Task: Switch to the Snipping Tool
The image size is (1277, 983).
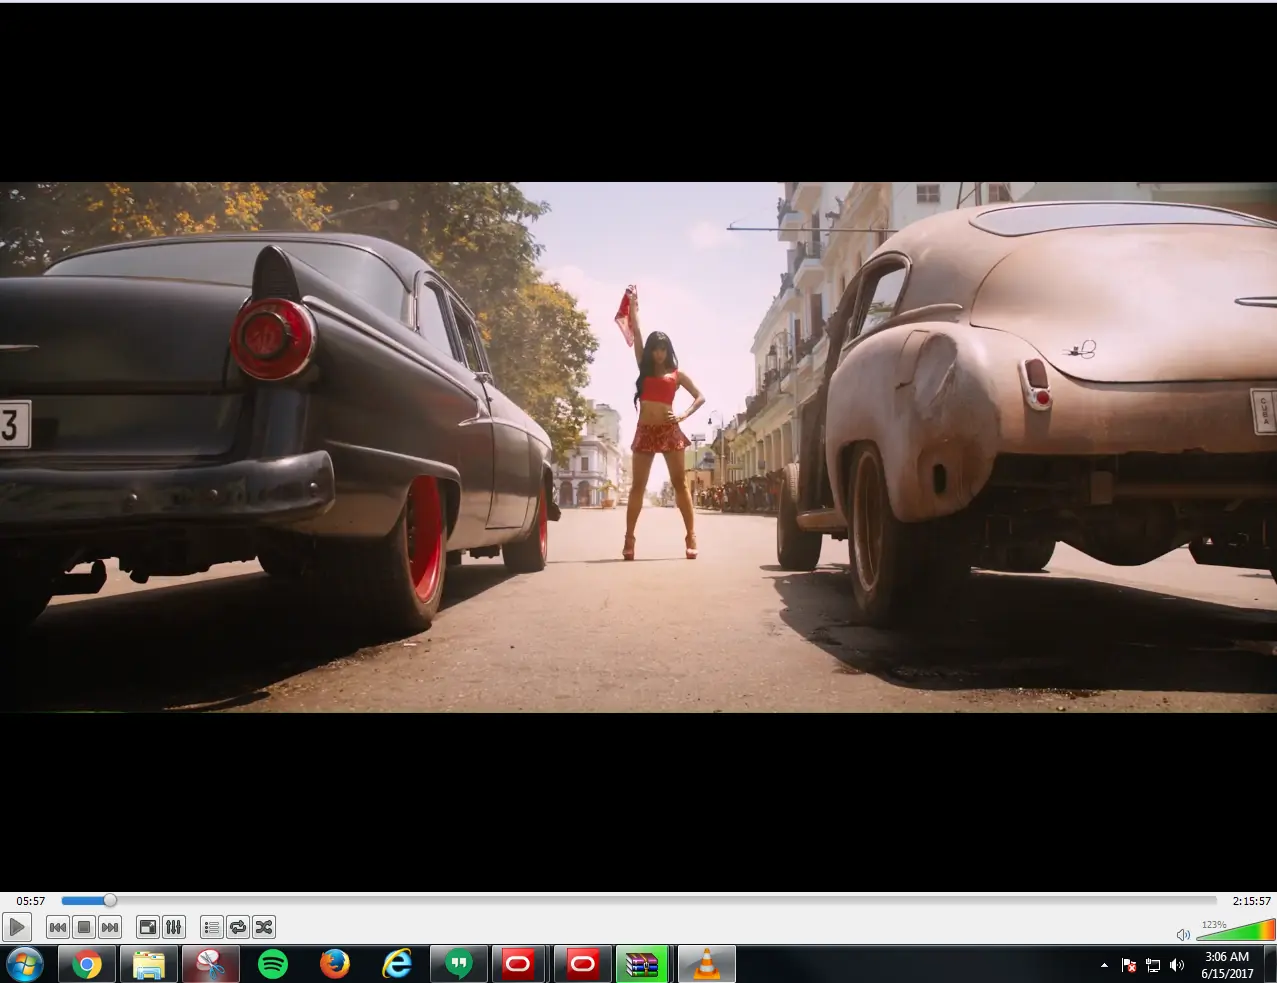Action: (211, 964)
